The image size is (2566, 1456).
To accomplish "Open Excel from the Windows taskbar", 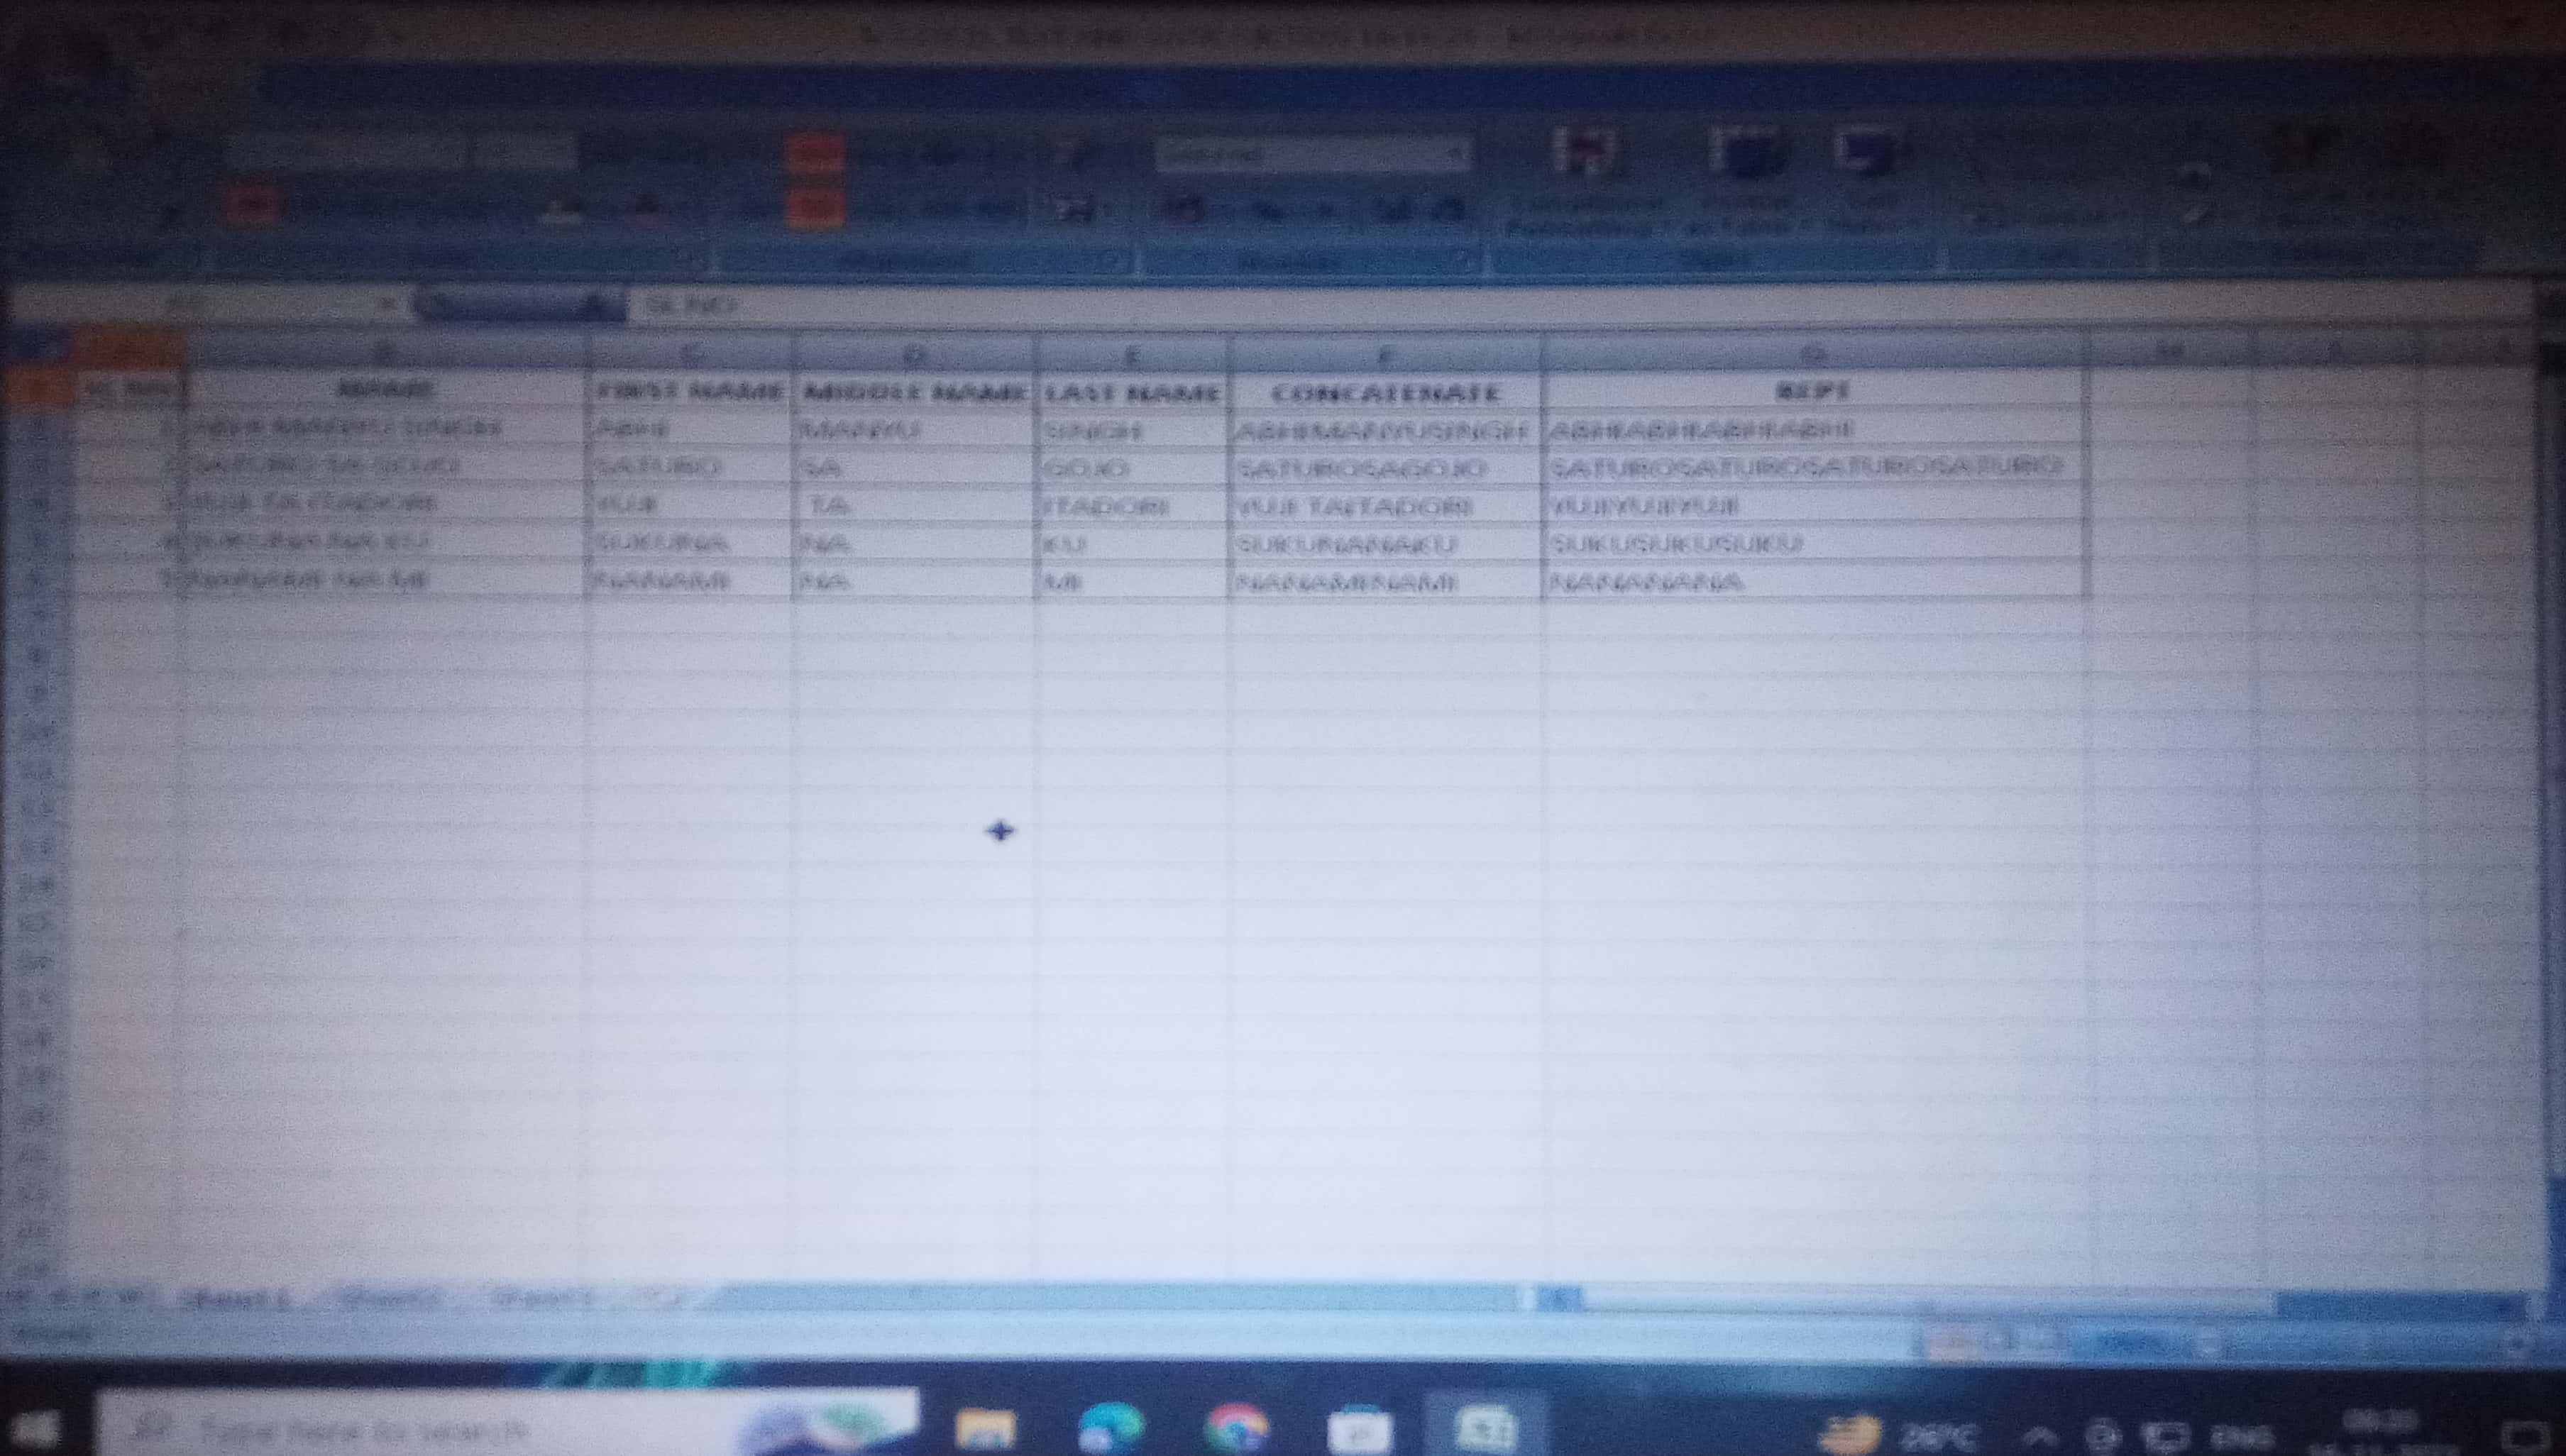I will coord(1485,1428).
